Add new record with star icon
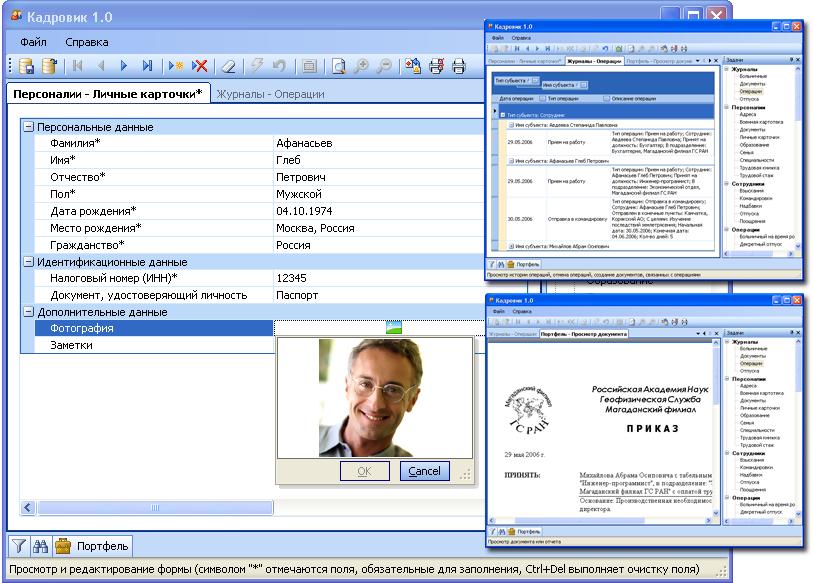Screen dimensions: 814x583 coord(176,67)
